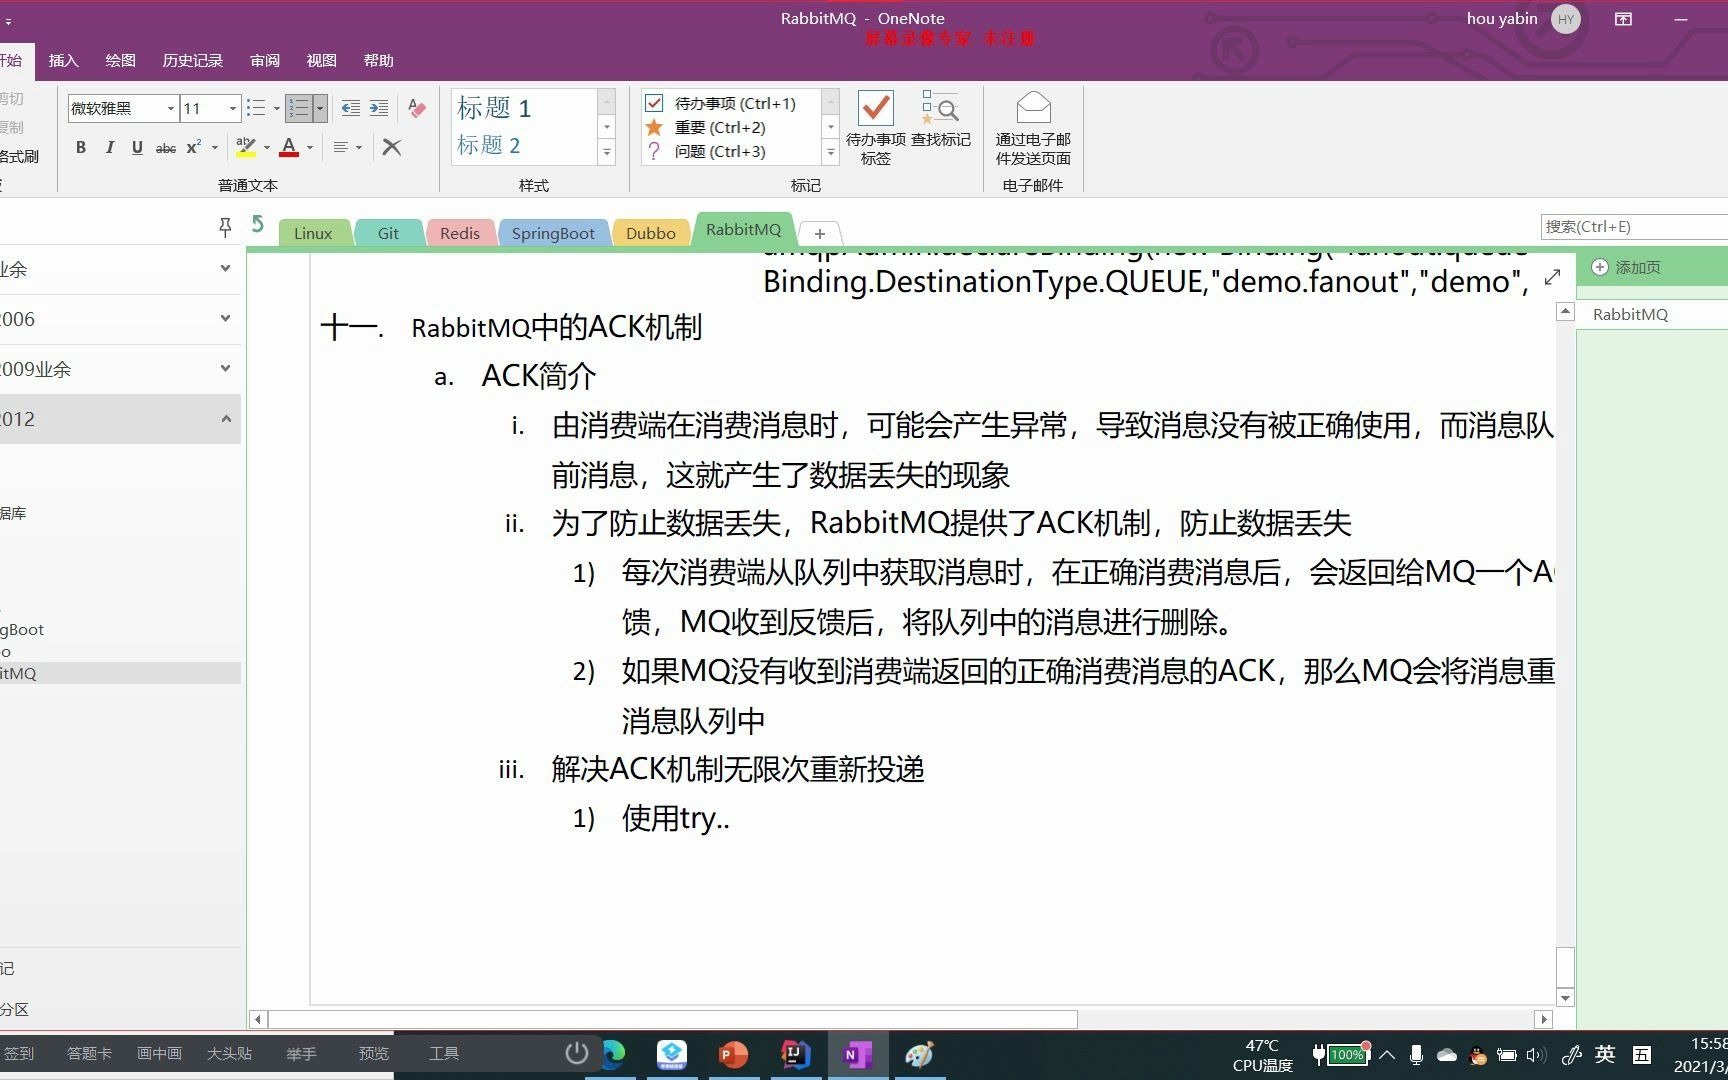This screenshot has height=1080, width=1728.
Task: Open the 视图 ribbon tab
Action: (x=321, y=61)
